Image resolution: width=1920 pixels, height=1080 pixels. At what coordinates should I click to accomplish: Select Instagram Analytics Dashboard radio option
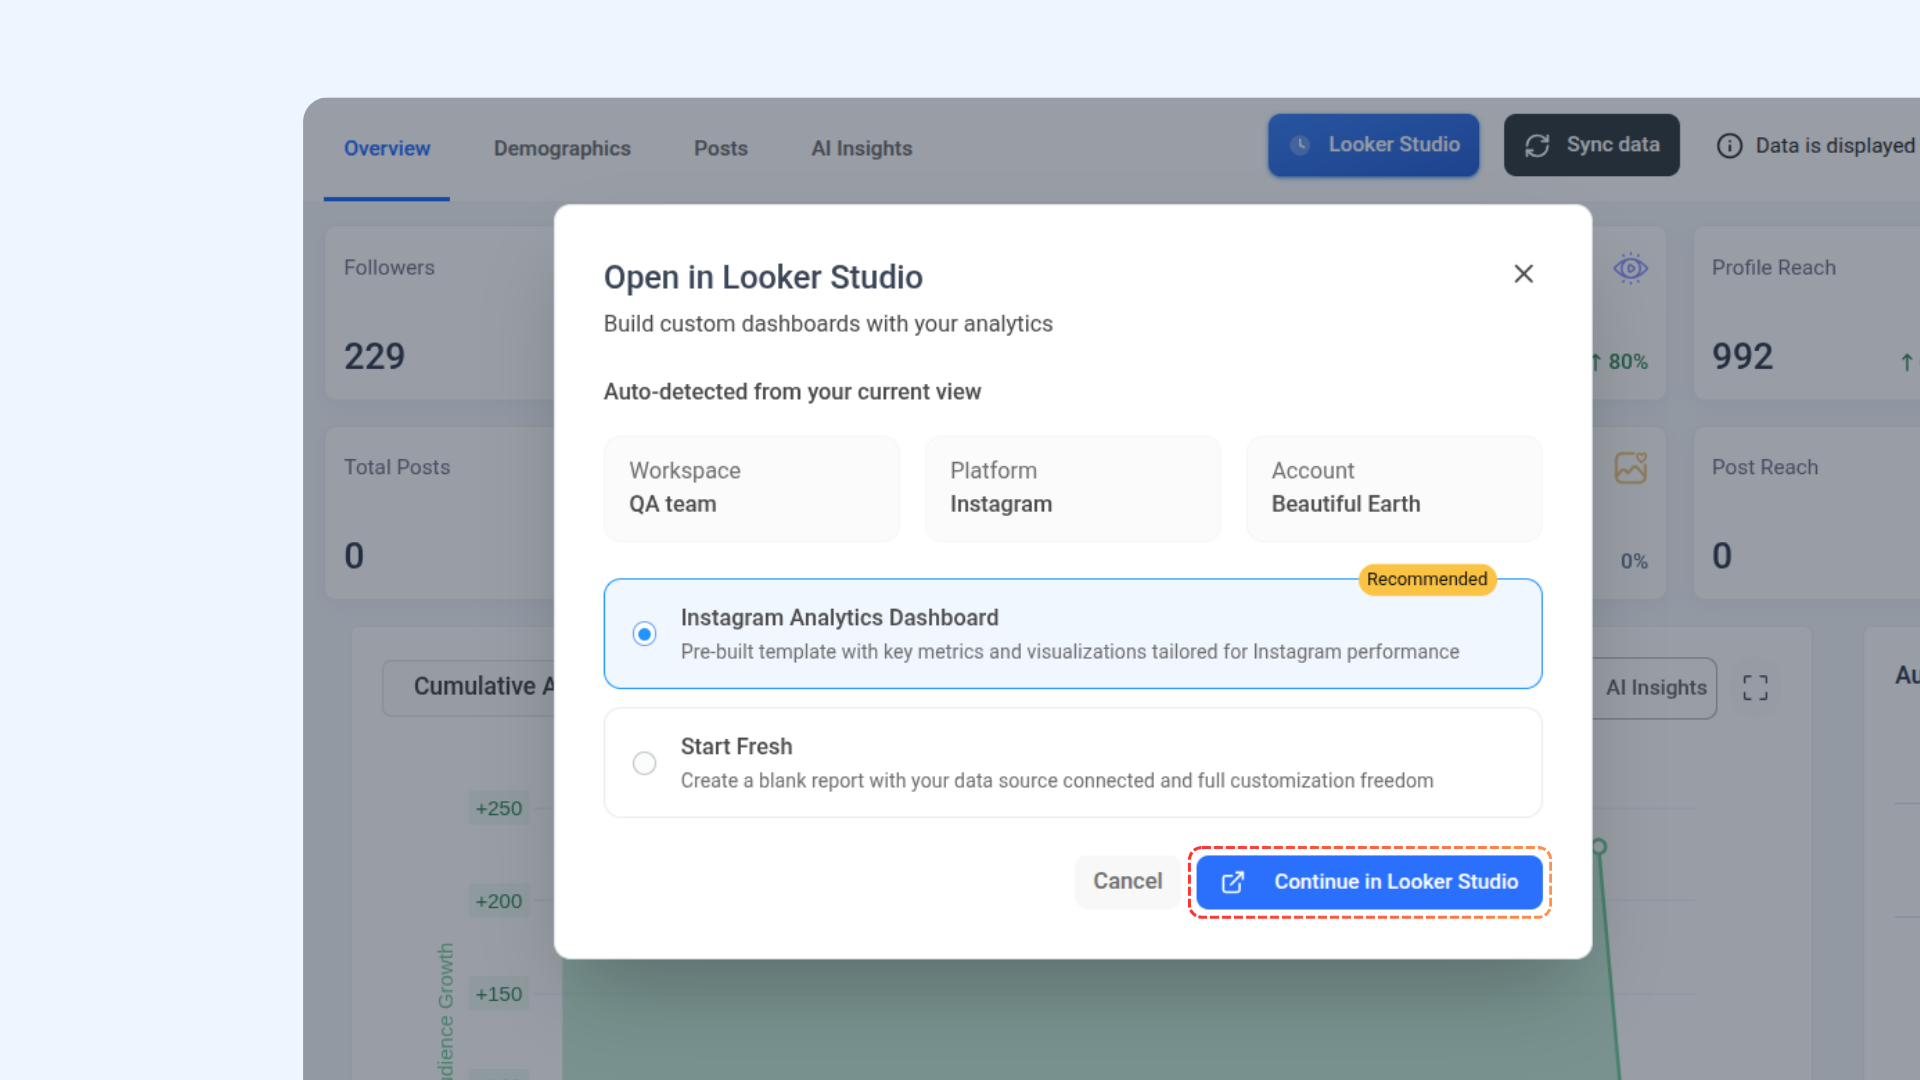644,634
